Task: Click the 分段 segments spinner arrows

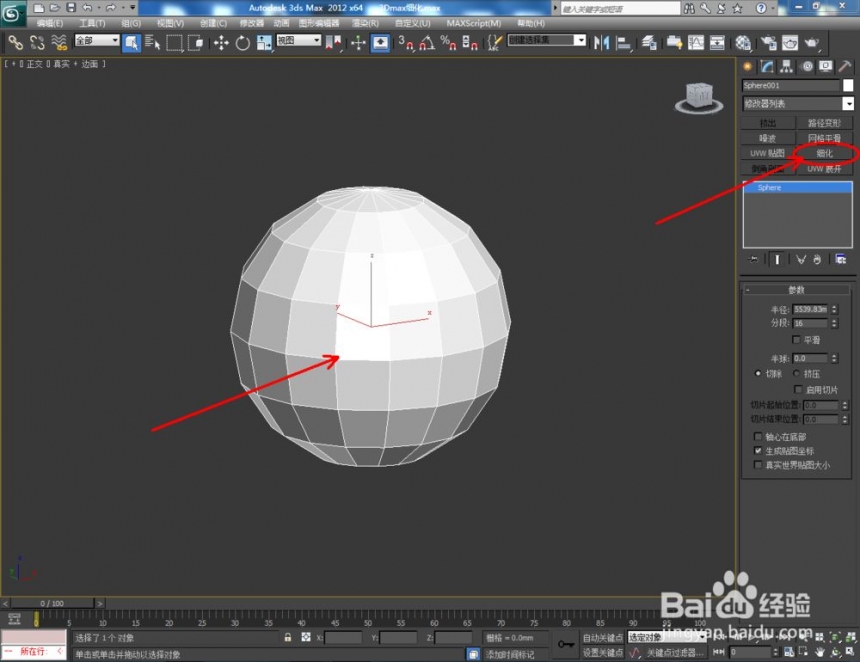Action: pyautogui.click(x=834, y=324)
